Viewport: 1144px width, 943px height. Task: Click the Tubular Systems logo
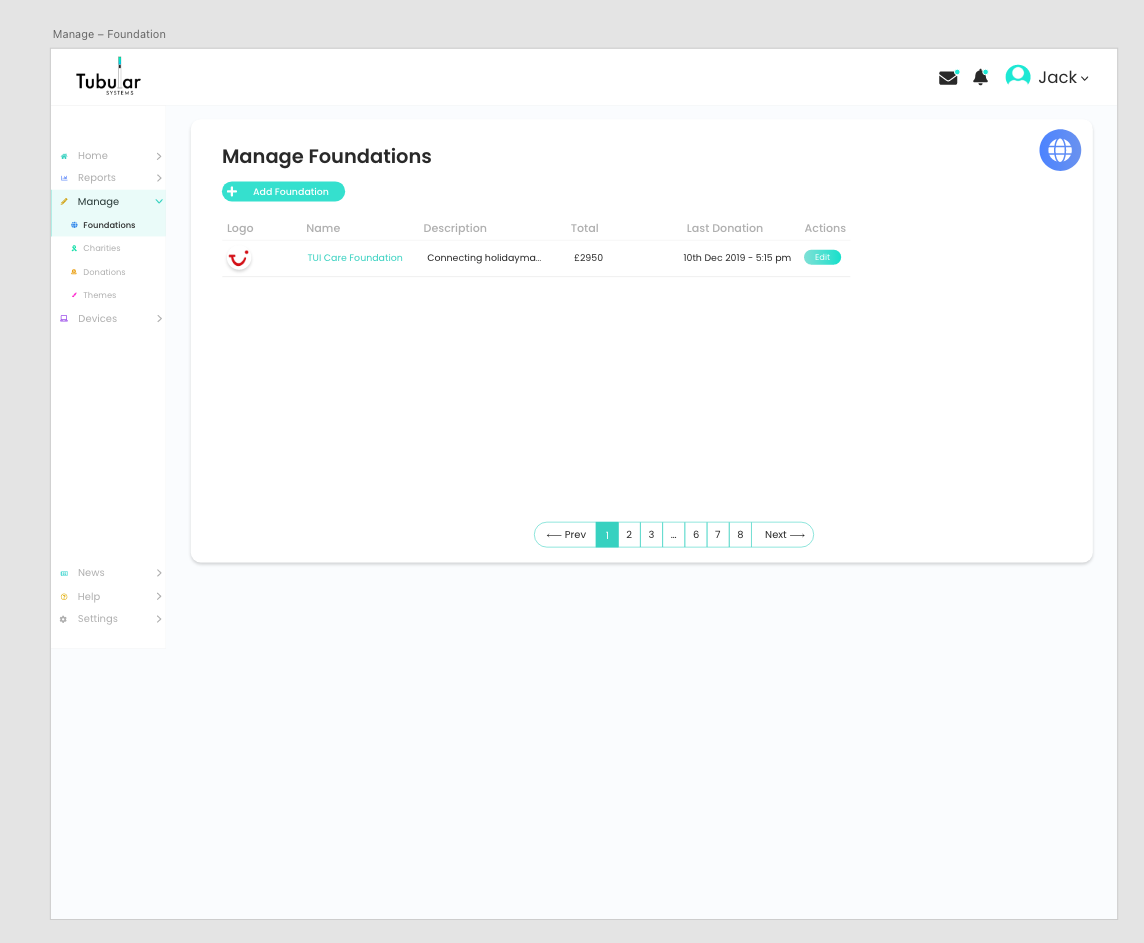[x=108, y=79]
